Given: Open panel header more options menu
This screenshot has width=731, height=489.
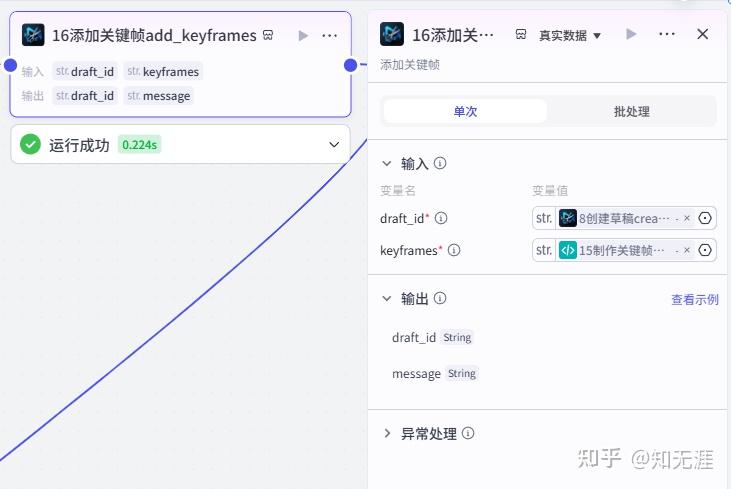Looking at the screenshot, I should 667,34.
